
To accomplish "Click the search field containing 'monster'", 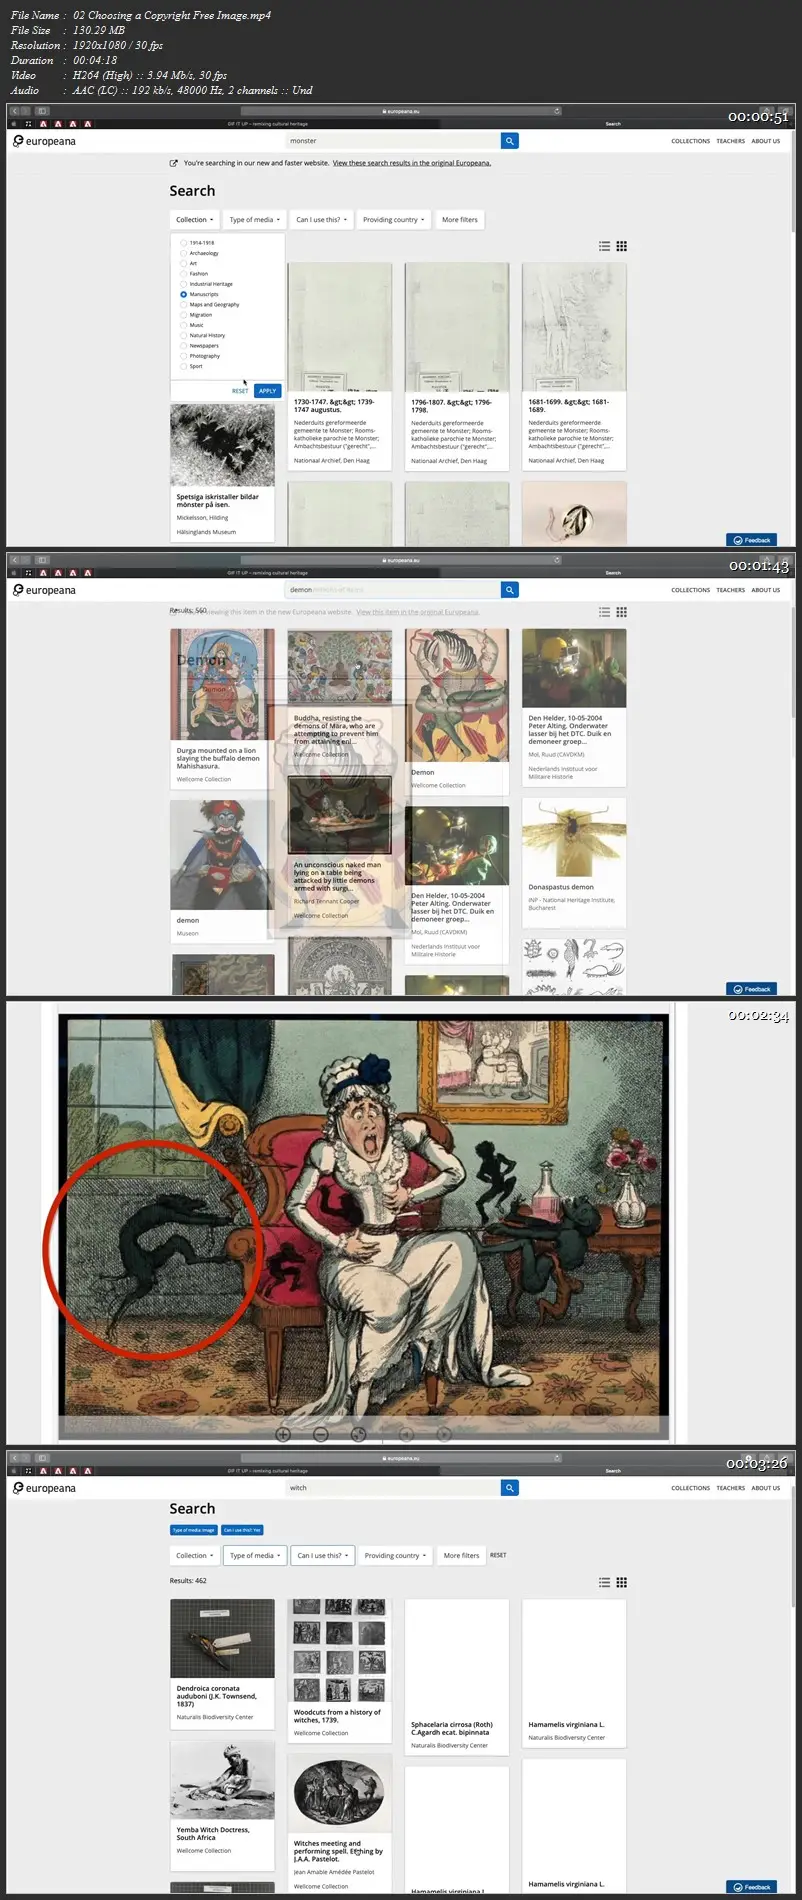I will [392, 141].
